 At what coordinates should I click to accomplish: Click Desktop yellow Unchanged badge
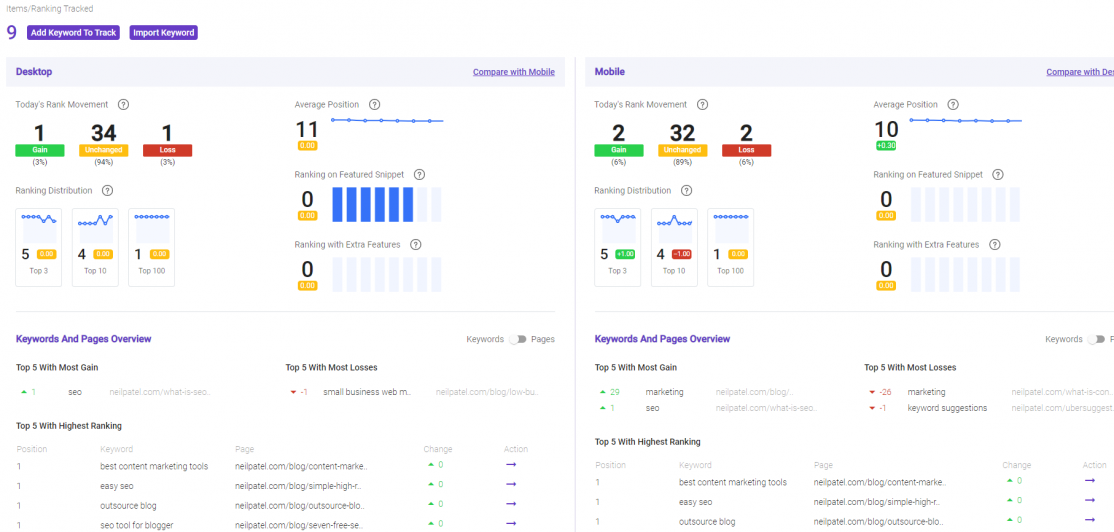pyautogui.click(x=104, y=151)
